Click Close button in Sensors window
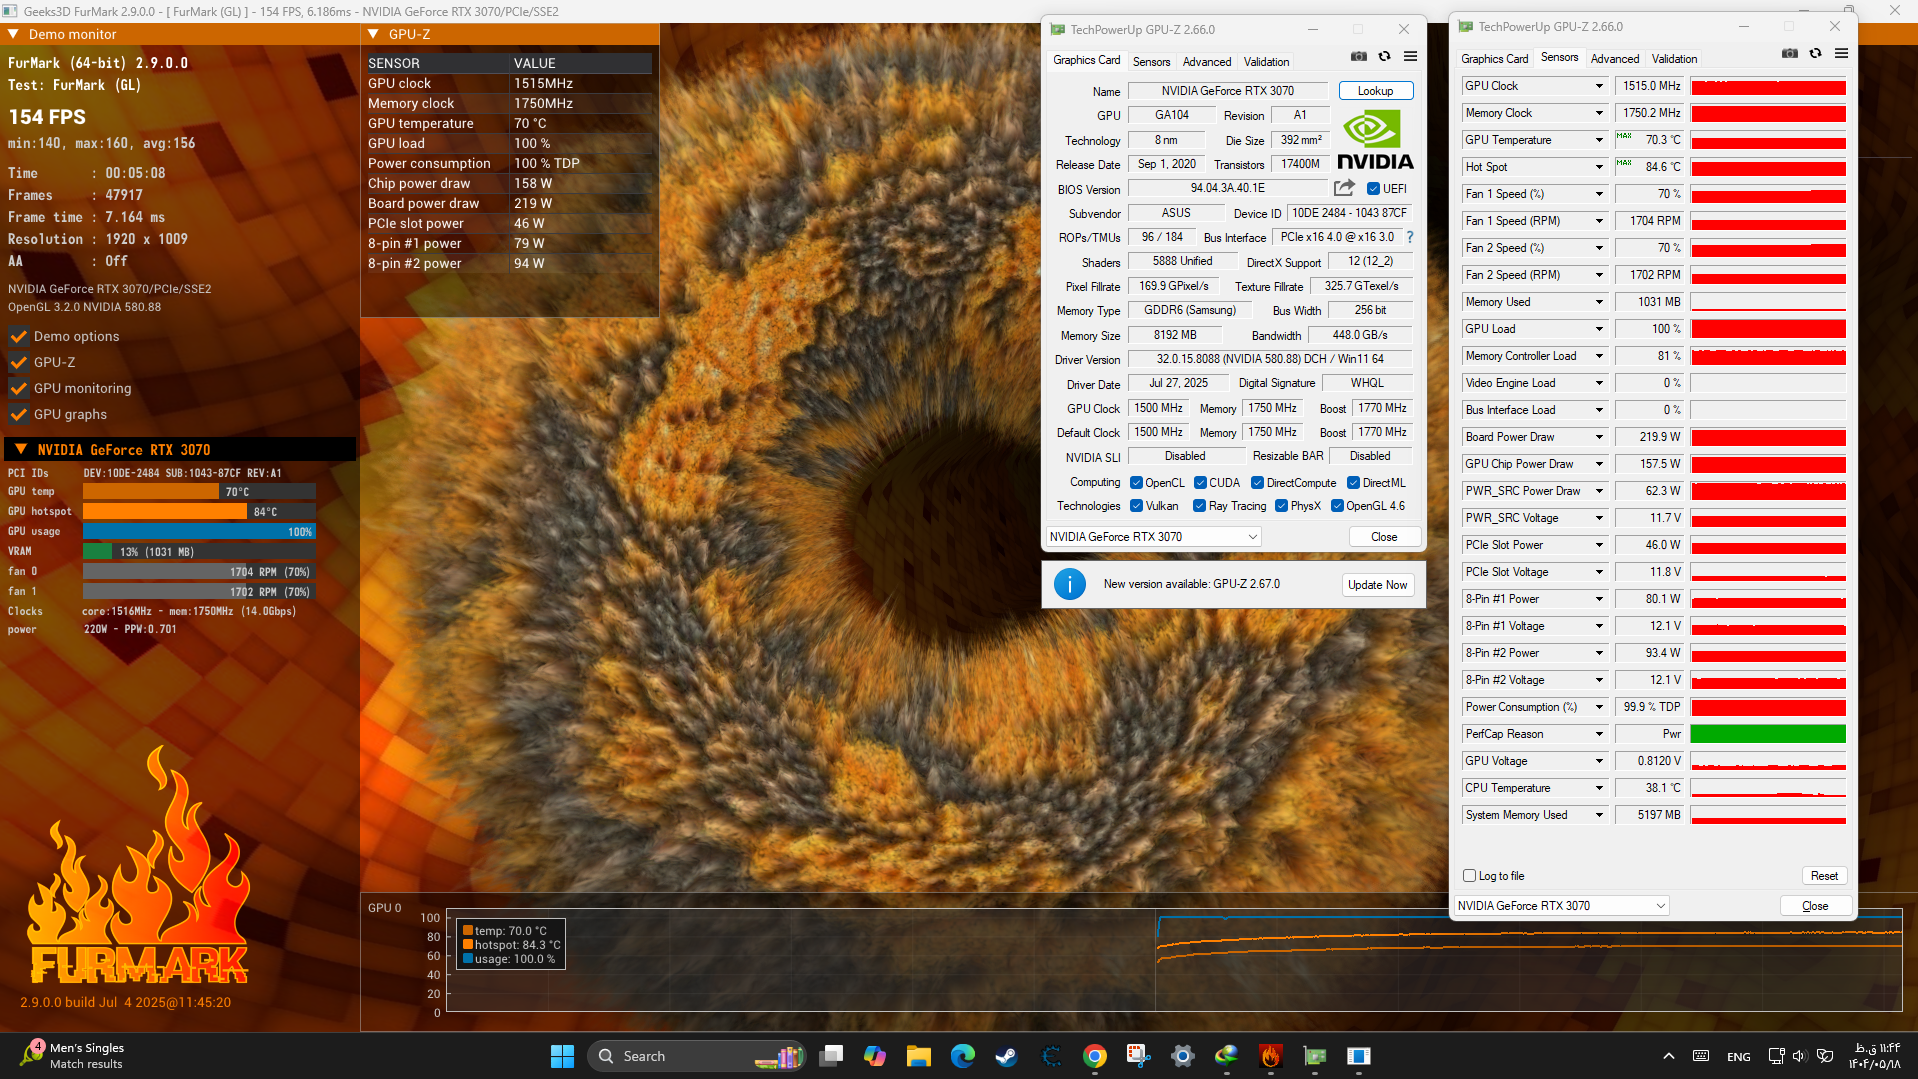The height and width of the screenshot is (1079, 1918). pyautogui.click(x=1815, y=906)
